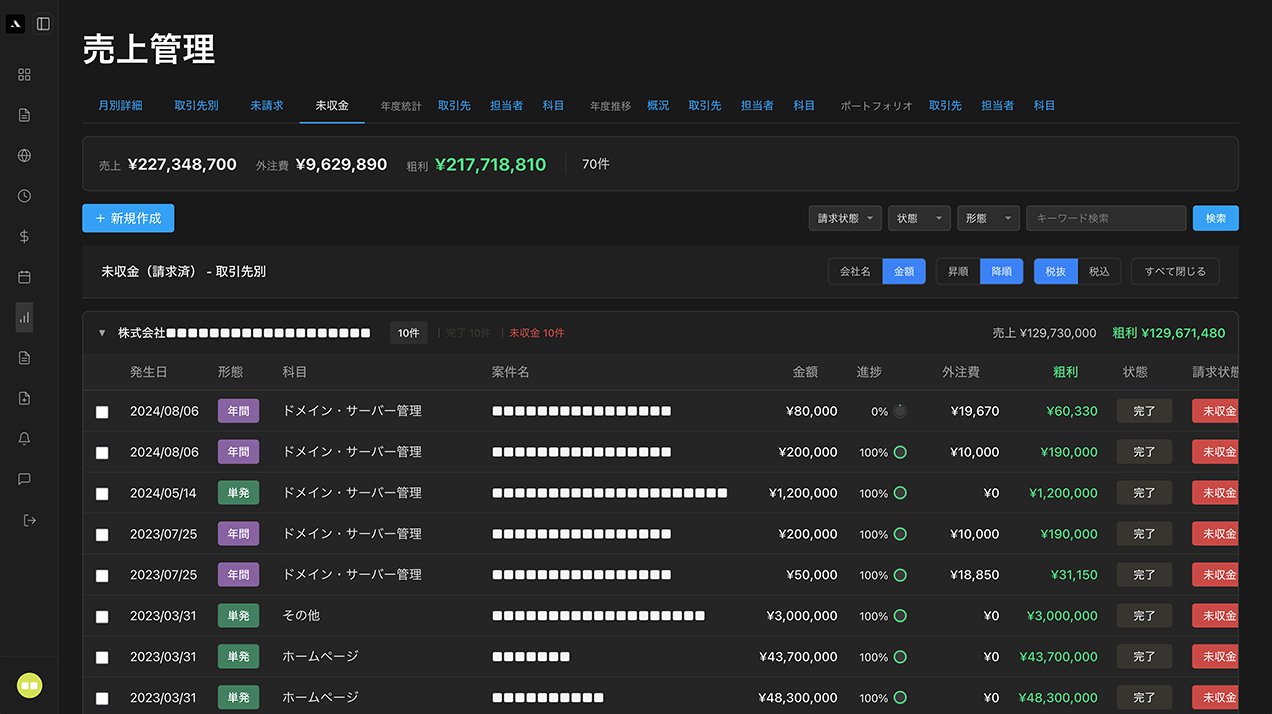Click the notification bell icon

[25, 438]
